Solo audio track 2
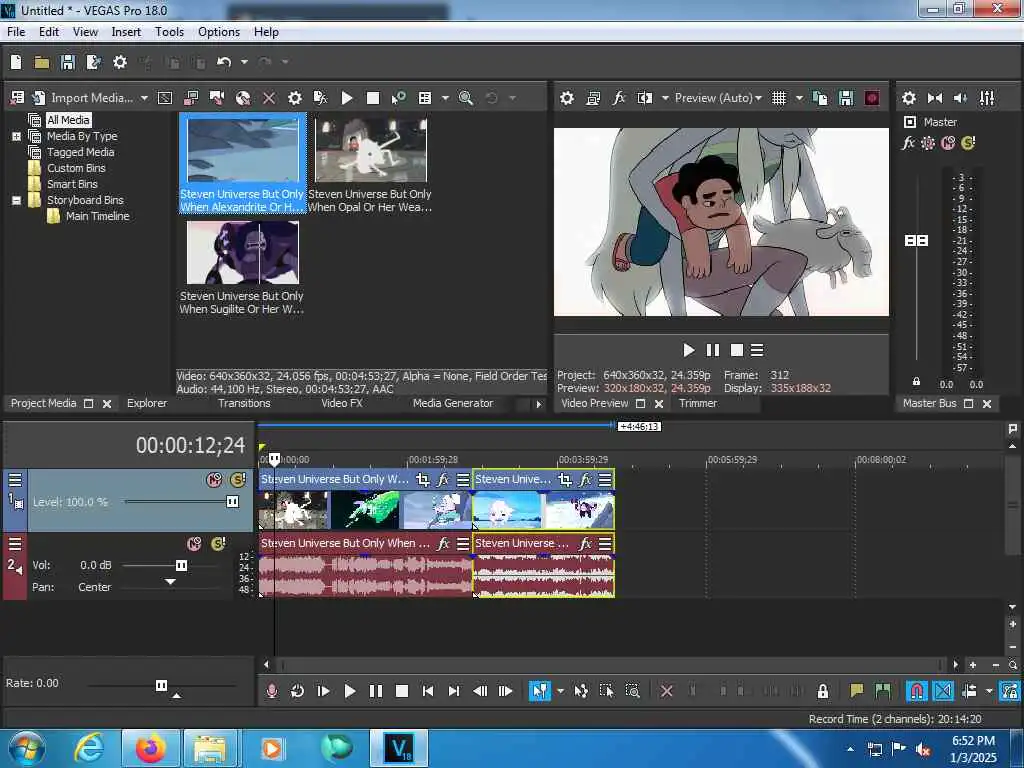The height and width of the screenshot is (768, 1024). click(x=218, y=544)
